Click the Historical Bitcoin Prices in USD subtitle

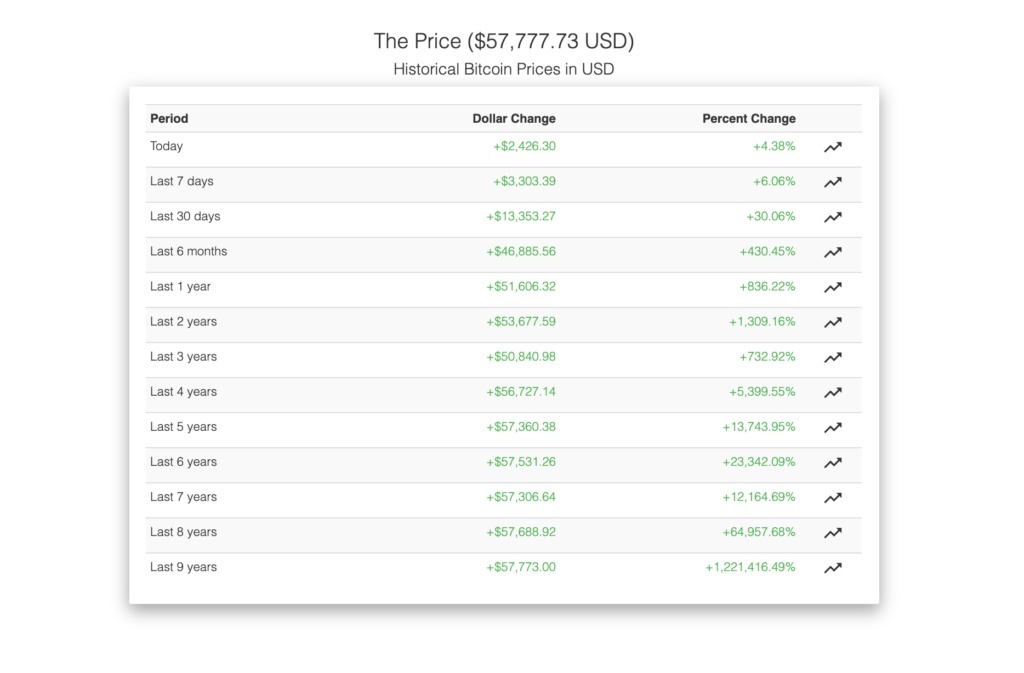click(504, 70)
